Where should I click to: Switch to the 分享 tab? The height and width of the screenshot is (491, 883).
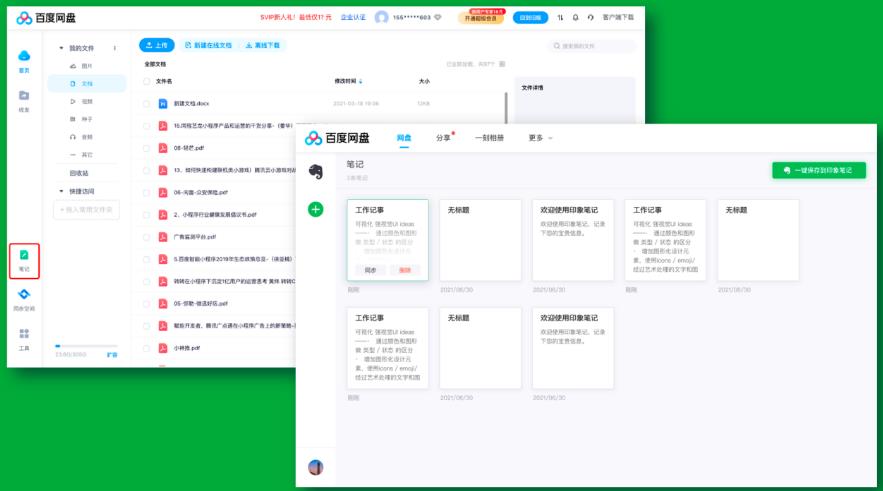(x=443, y=138)
